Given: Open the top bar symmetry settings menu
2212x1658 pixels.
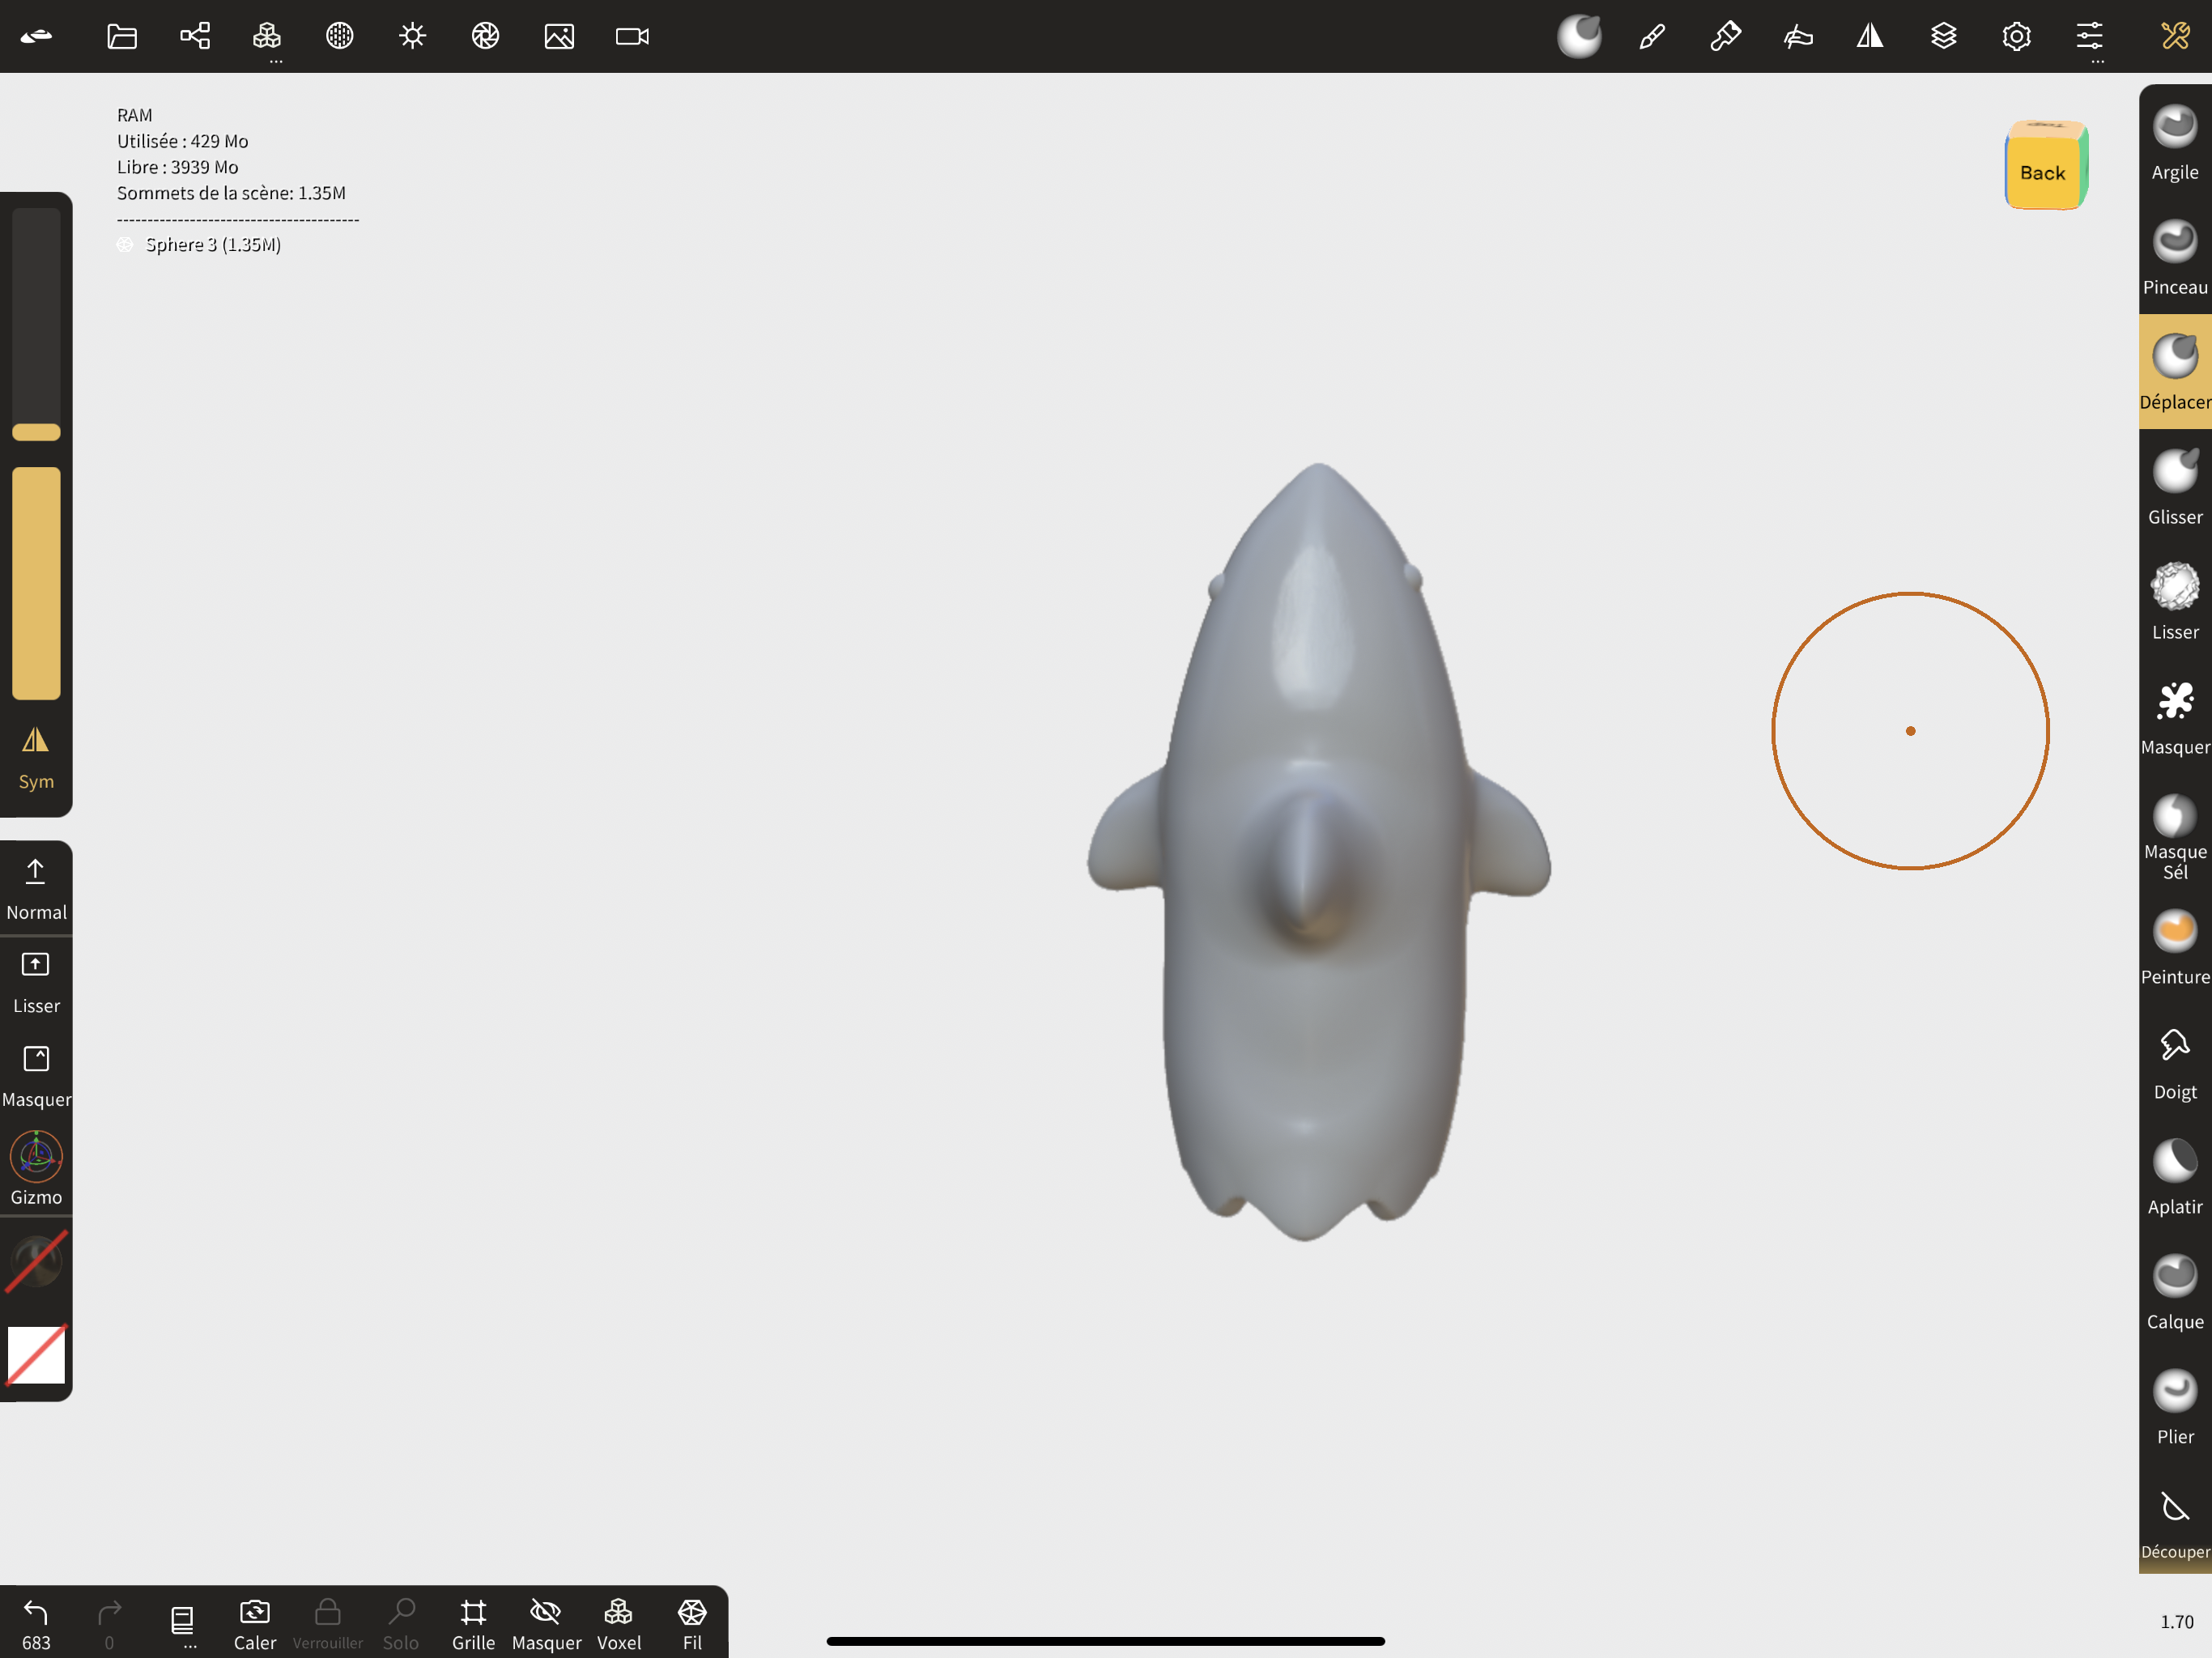Looking at the screenshot, I should point(1870,37).
